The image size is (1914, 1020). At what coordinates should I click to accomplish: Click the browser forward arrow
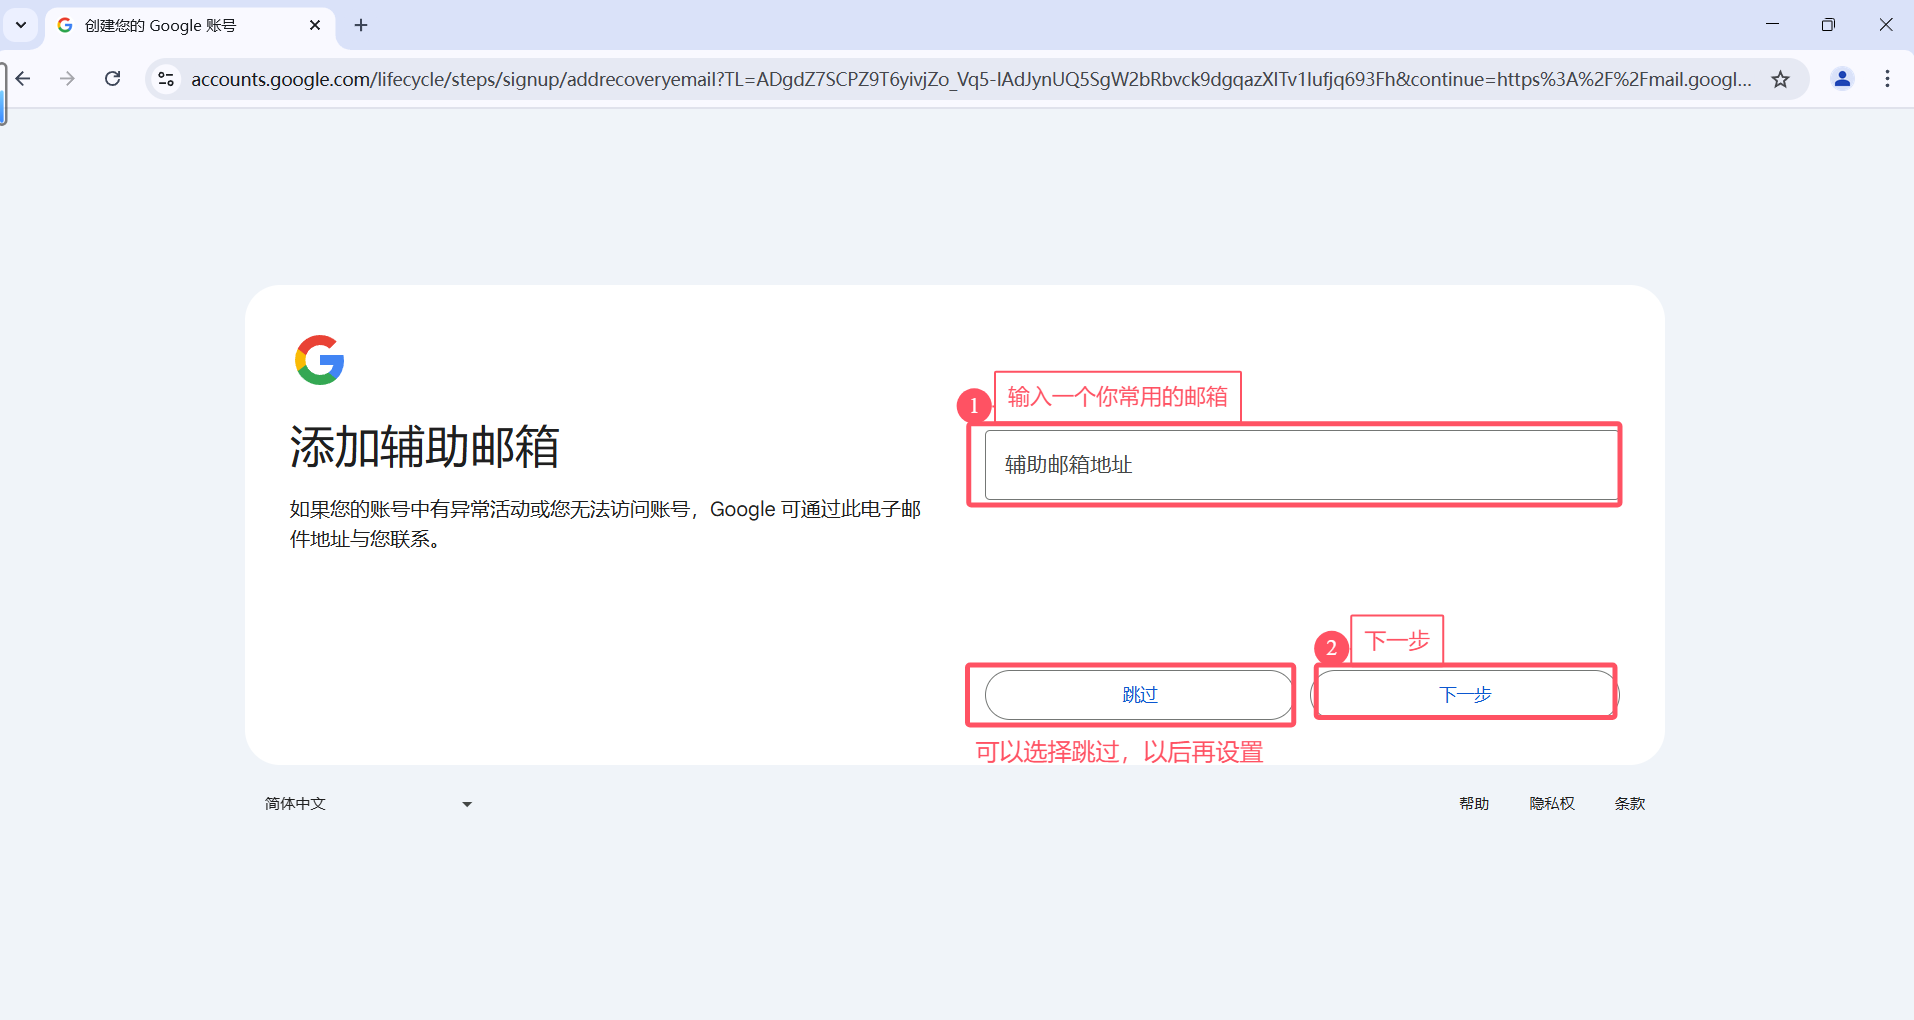(x=67, y=79)
